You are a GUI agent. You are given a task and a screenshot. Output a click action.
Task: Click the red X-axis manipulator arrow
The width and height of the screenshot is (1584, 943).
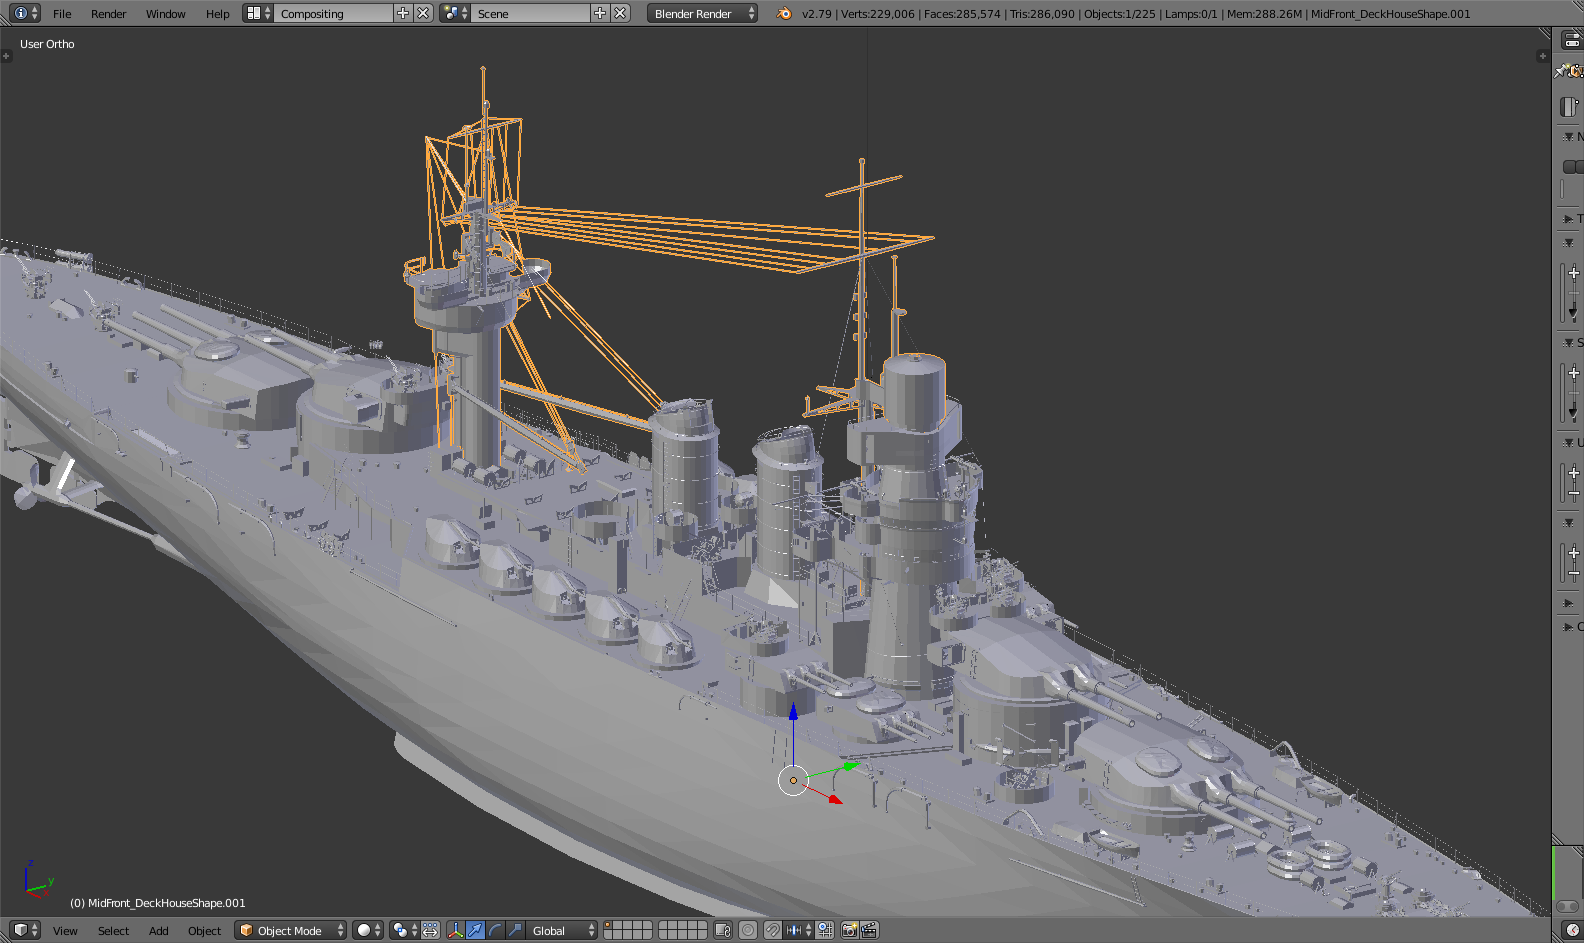835,799
